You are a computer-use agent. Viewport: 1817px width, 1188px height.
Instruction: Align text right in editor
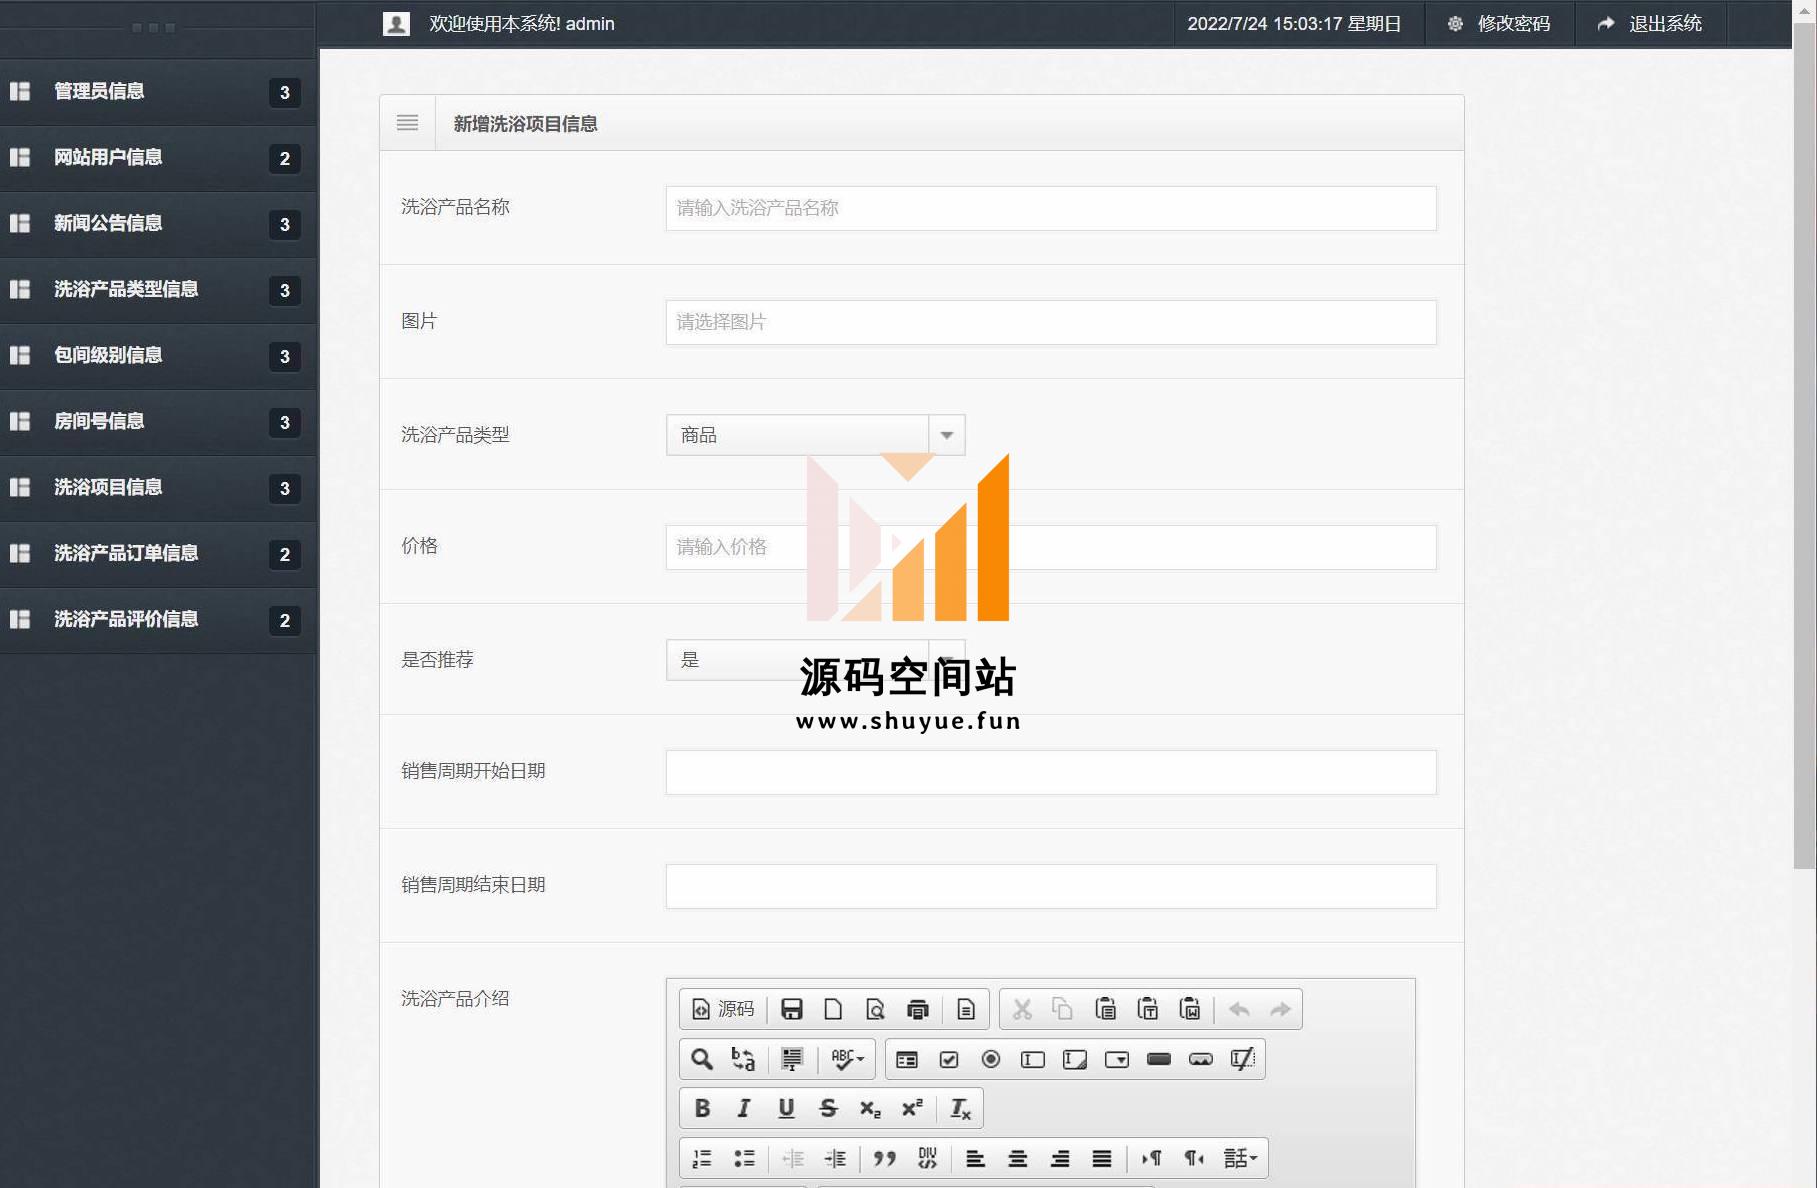1060,1158
